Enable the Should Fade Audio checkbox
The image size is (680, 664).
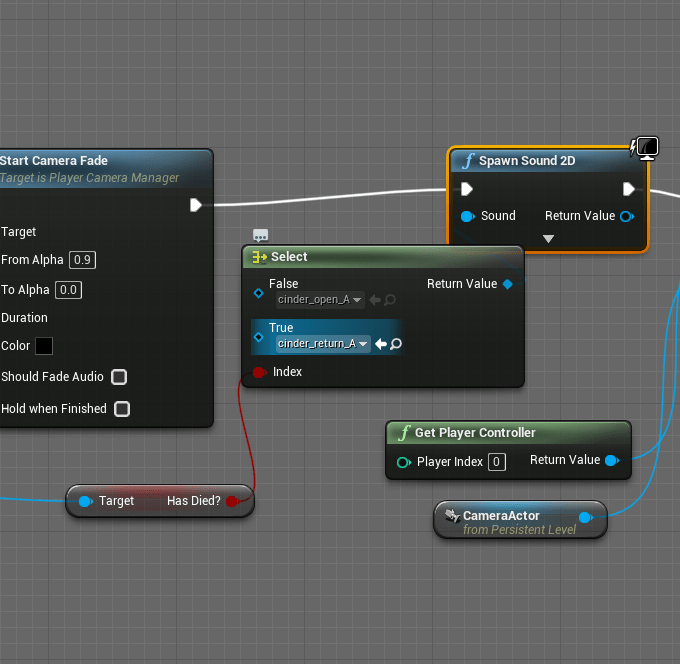pos(119,377)
